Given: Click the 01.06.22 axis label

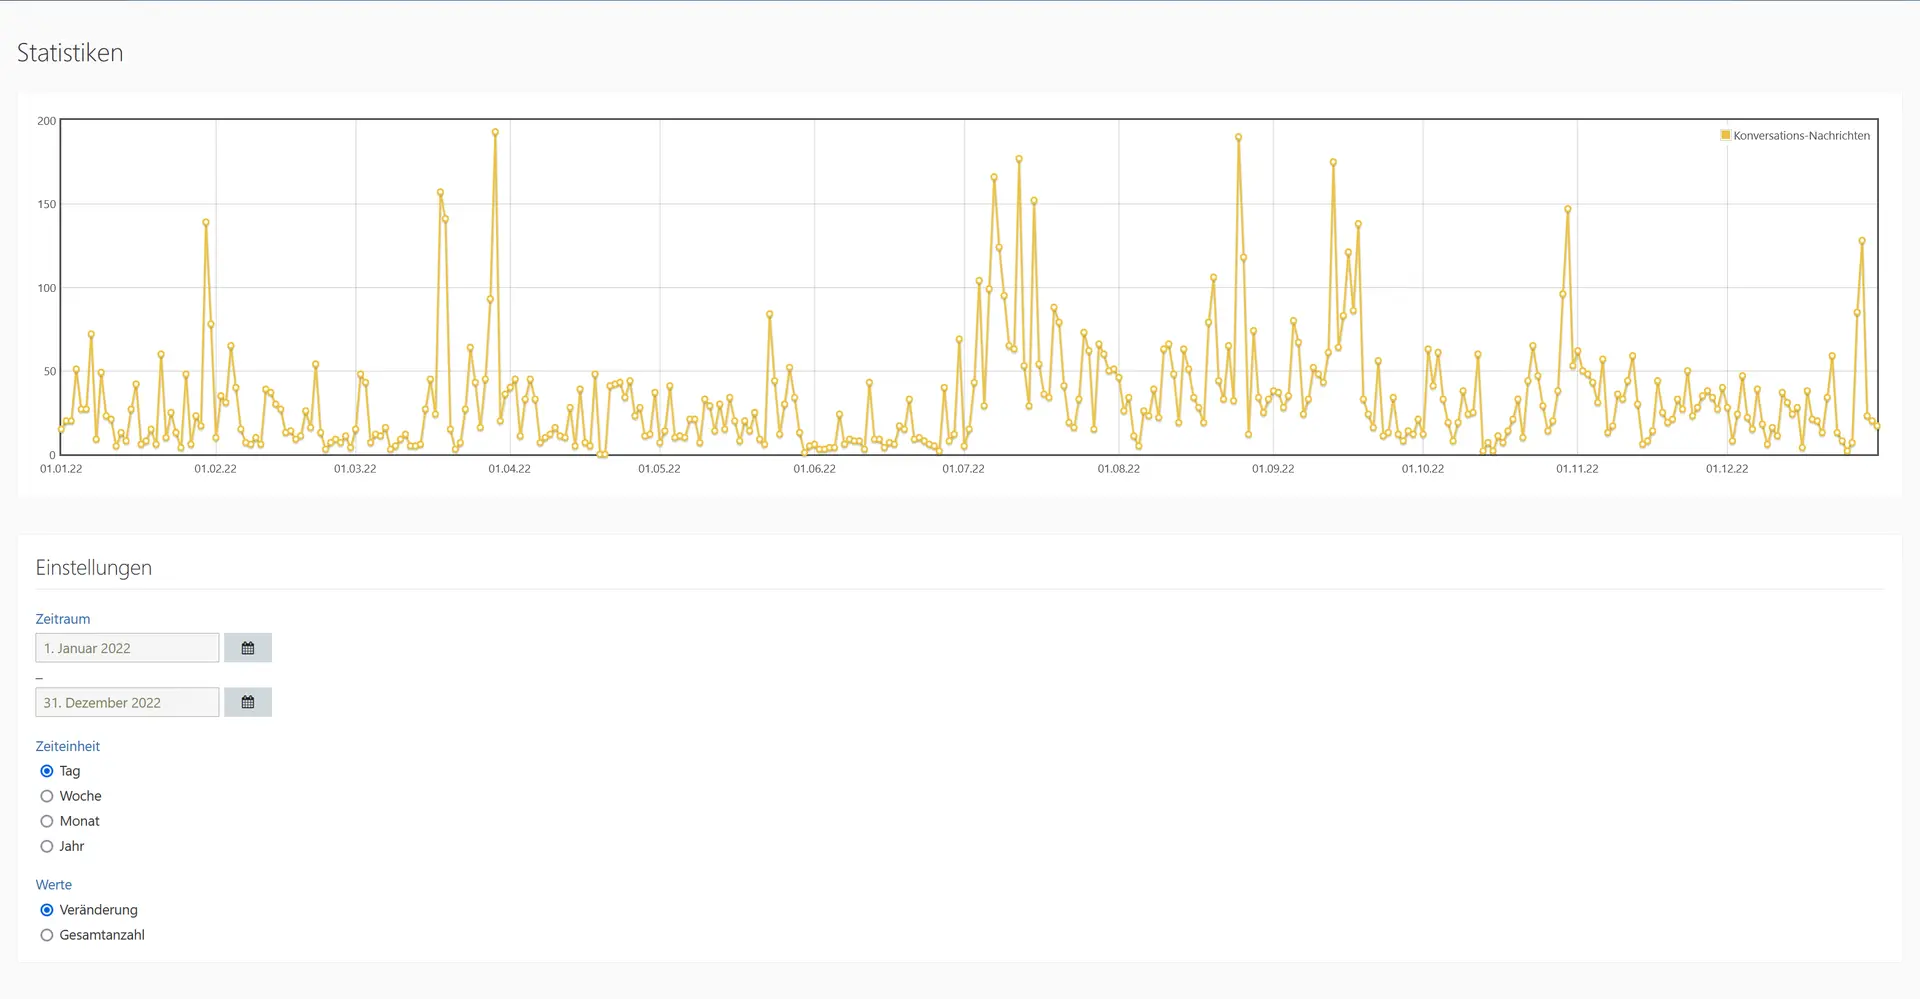Looking at the screenshot, I should point(814,468).
